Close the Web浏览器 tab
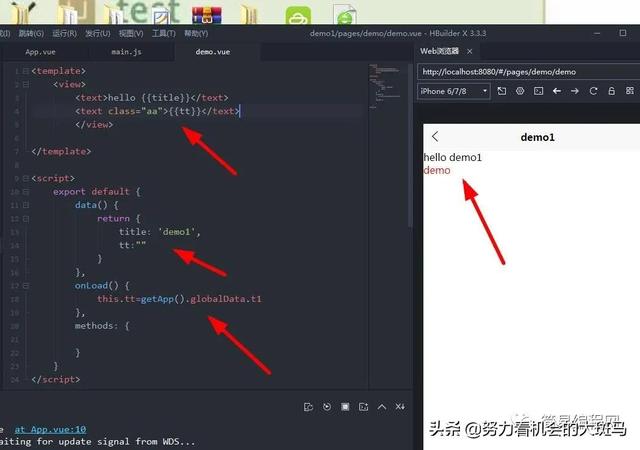The height and width of the screenshot is (450, 640). (470, 51)
